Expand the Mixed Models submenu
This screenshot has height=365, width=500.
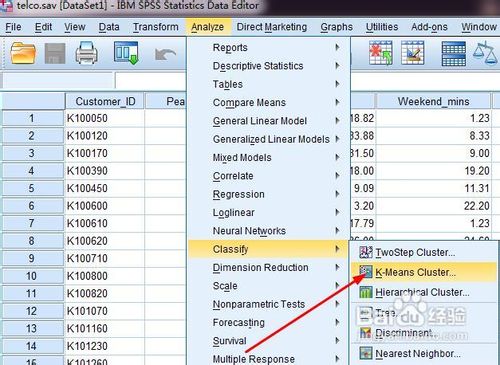pos(269,158)
